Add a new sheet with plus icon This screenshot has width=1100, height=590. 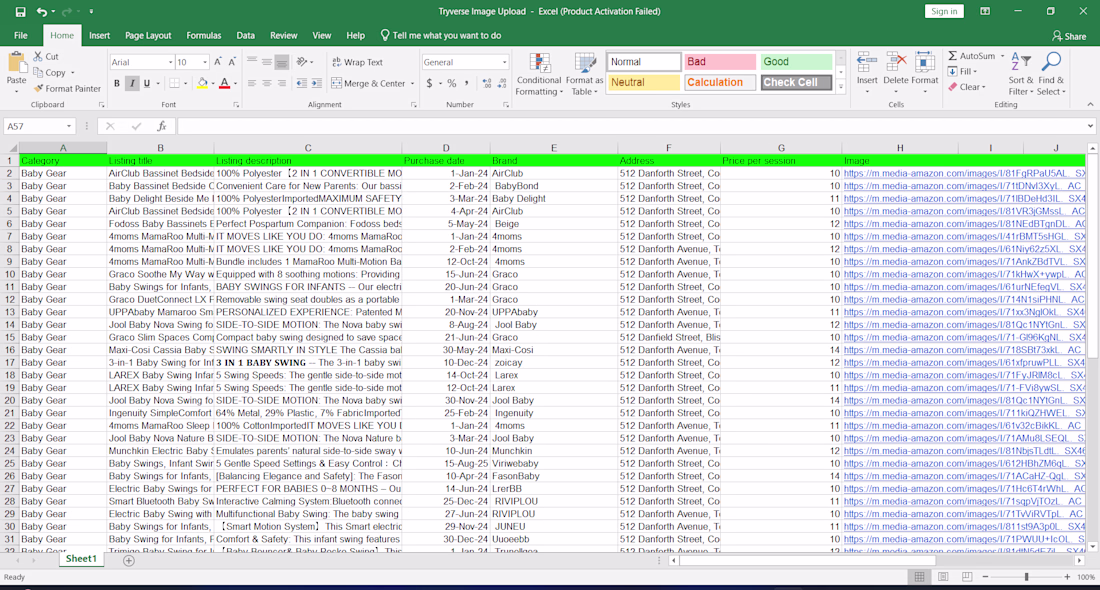(128, 561)
